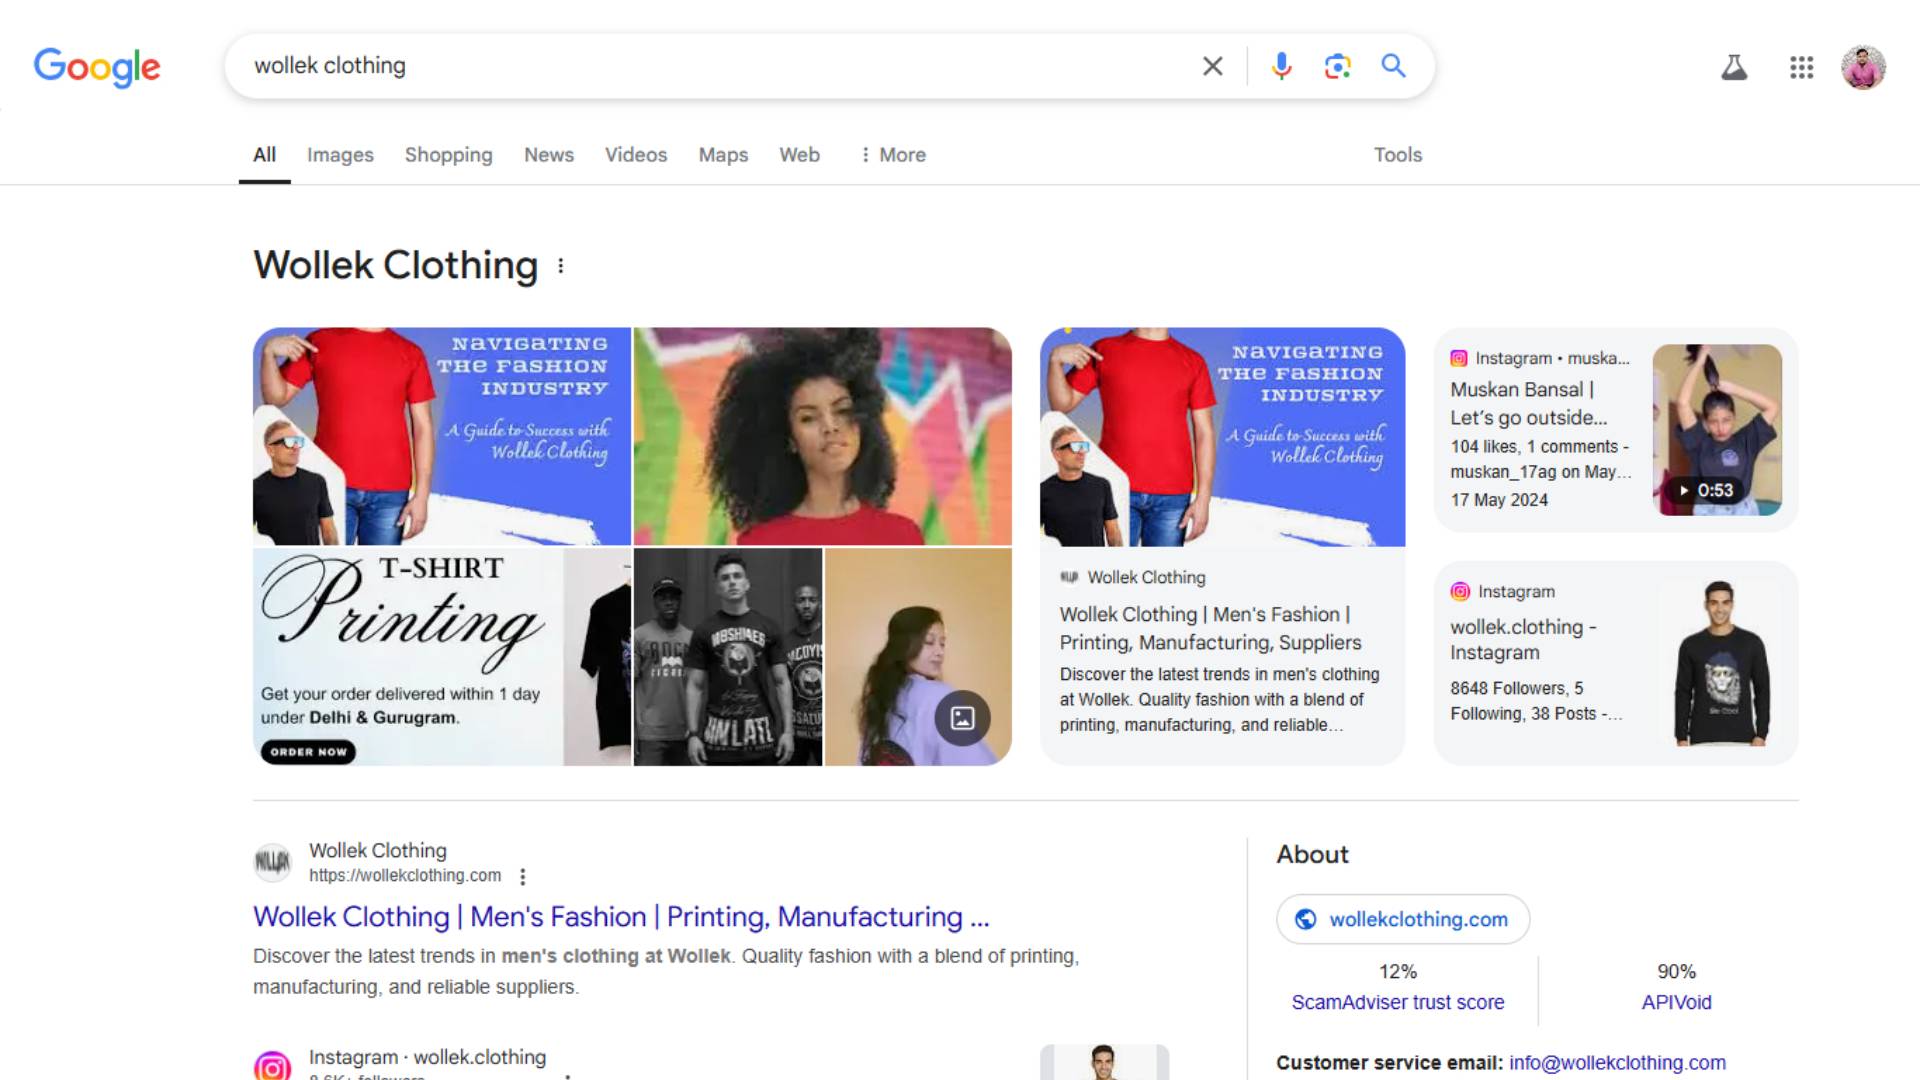Click Instagram logo on wollek.clothing card
This screenshot has width=1920, height=1080.
1460,592
